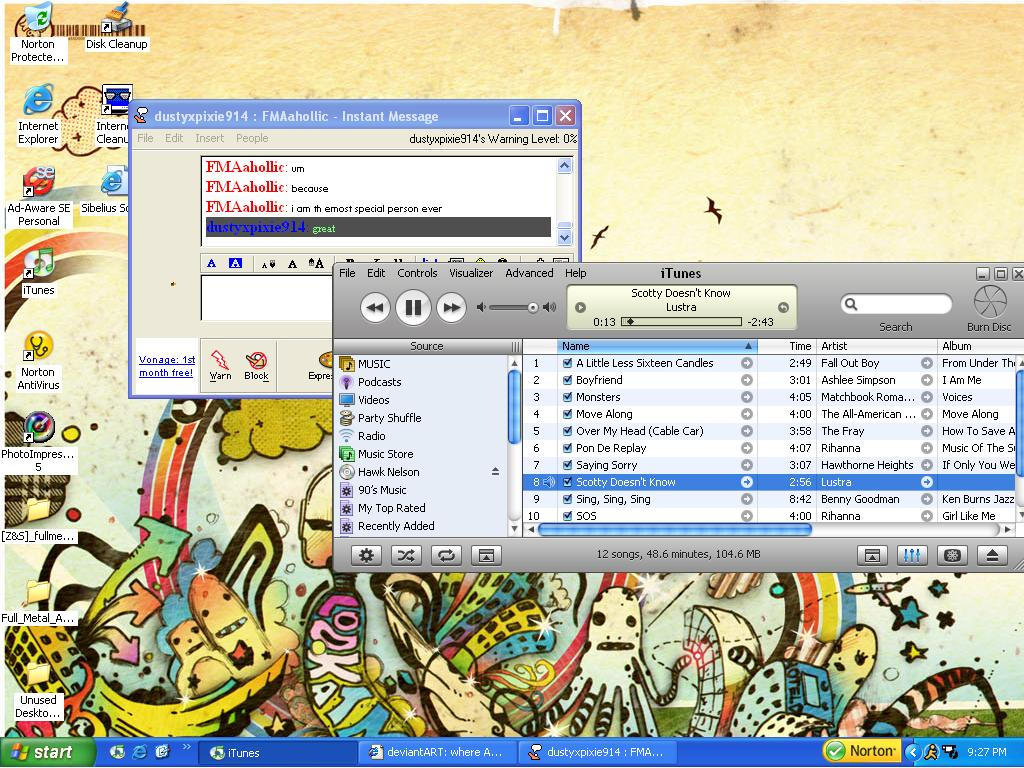Select the Disk Cleanup desktop shortcut

[x=117, y=27]
